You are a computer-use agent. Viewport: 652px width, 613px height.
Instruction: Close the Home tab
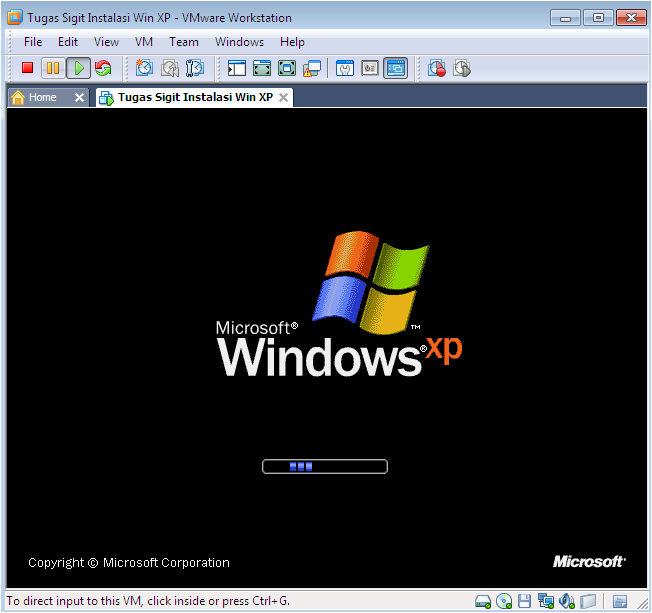[x=79, y=97]
